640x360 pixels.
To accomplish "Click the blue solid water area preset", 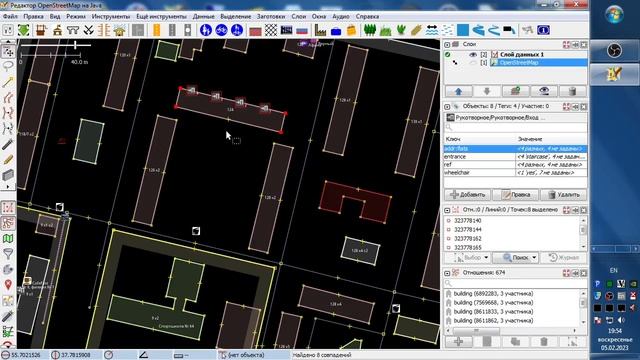I will pos(463,30).
